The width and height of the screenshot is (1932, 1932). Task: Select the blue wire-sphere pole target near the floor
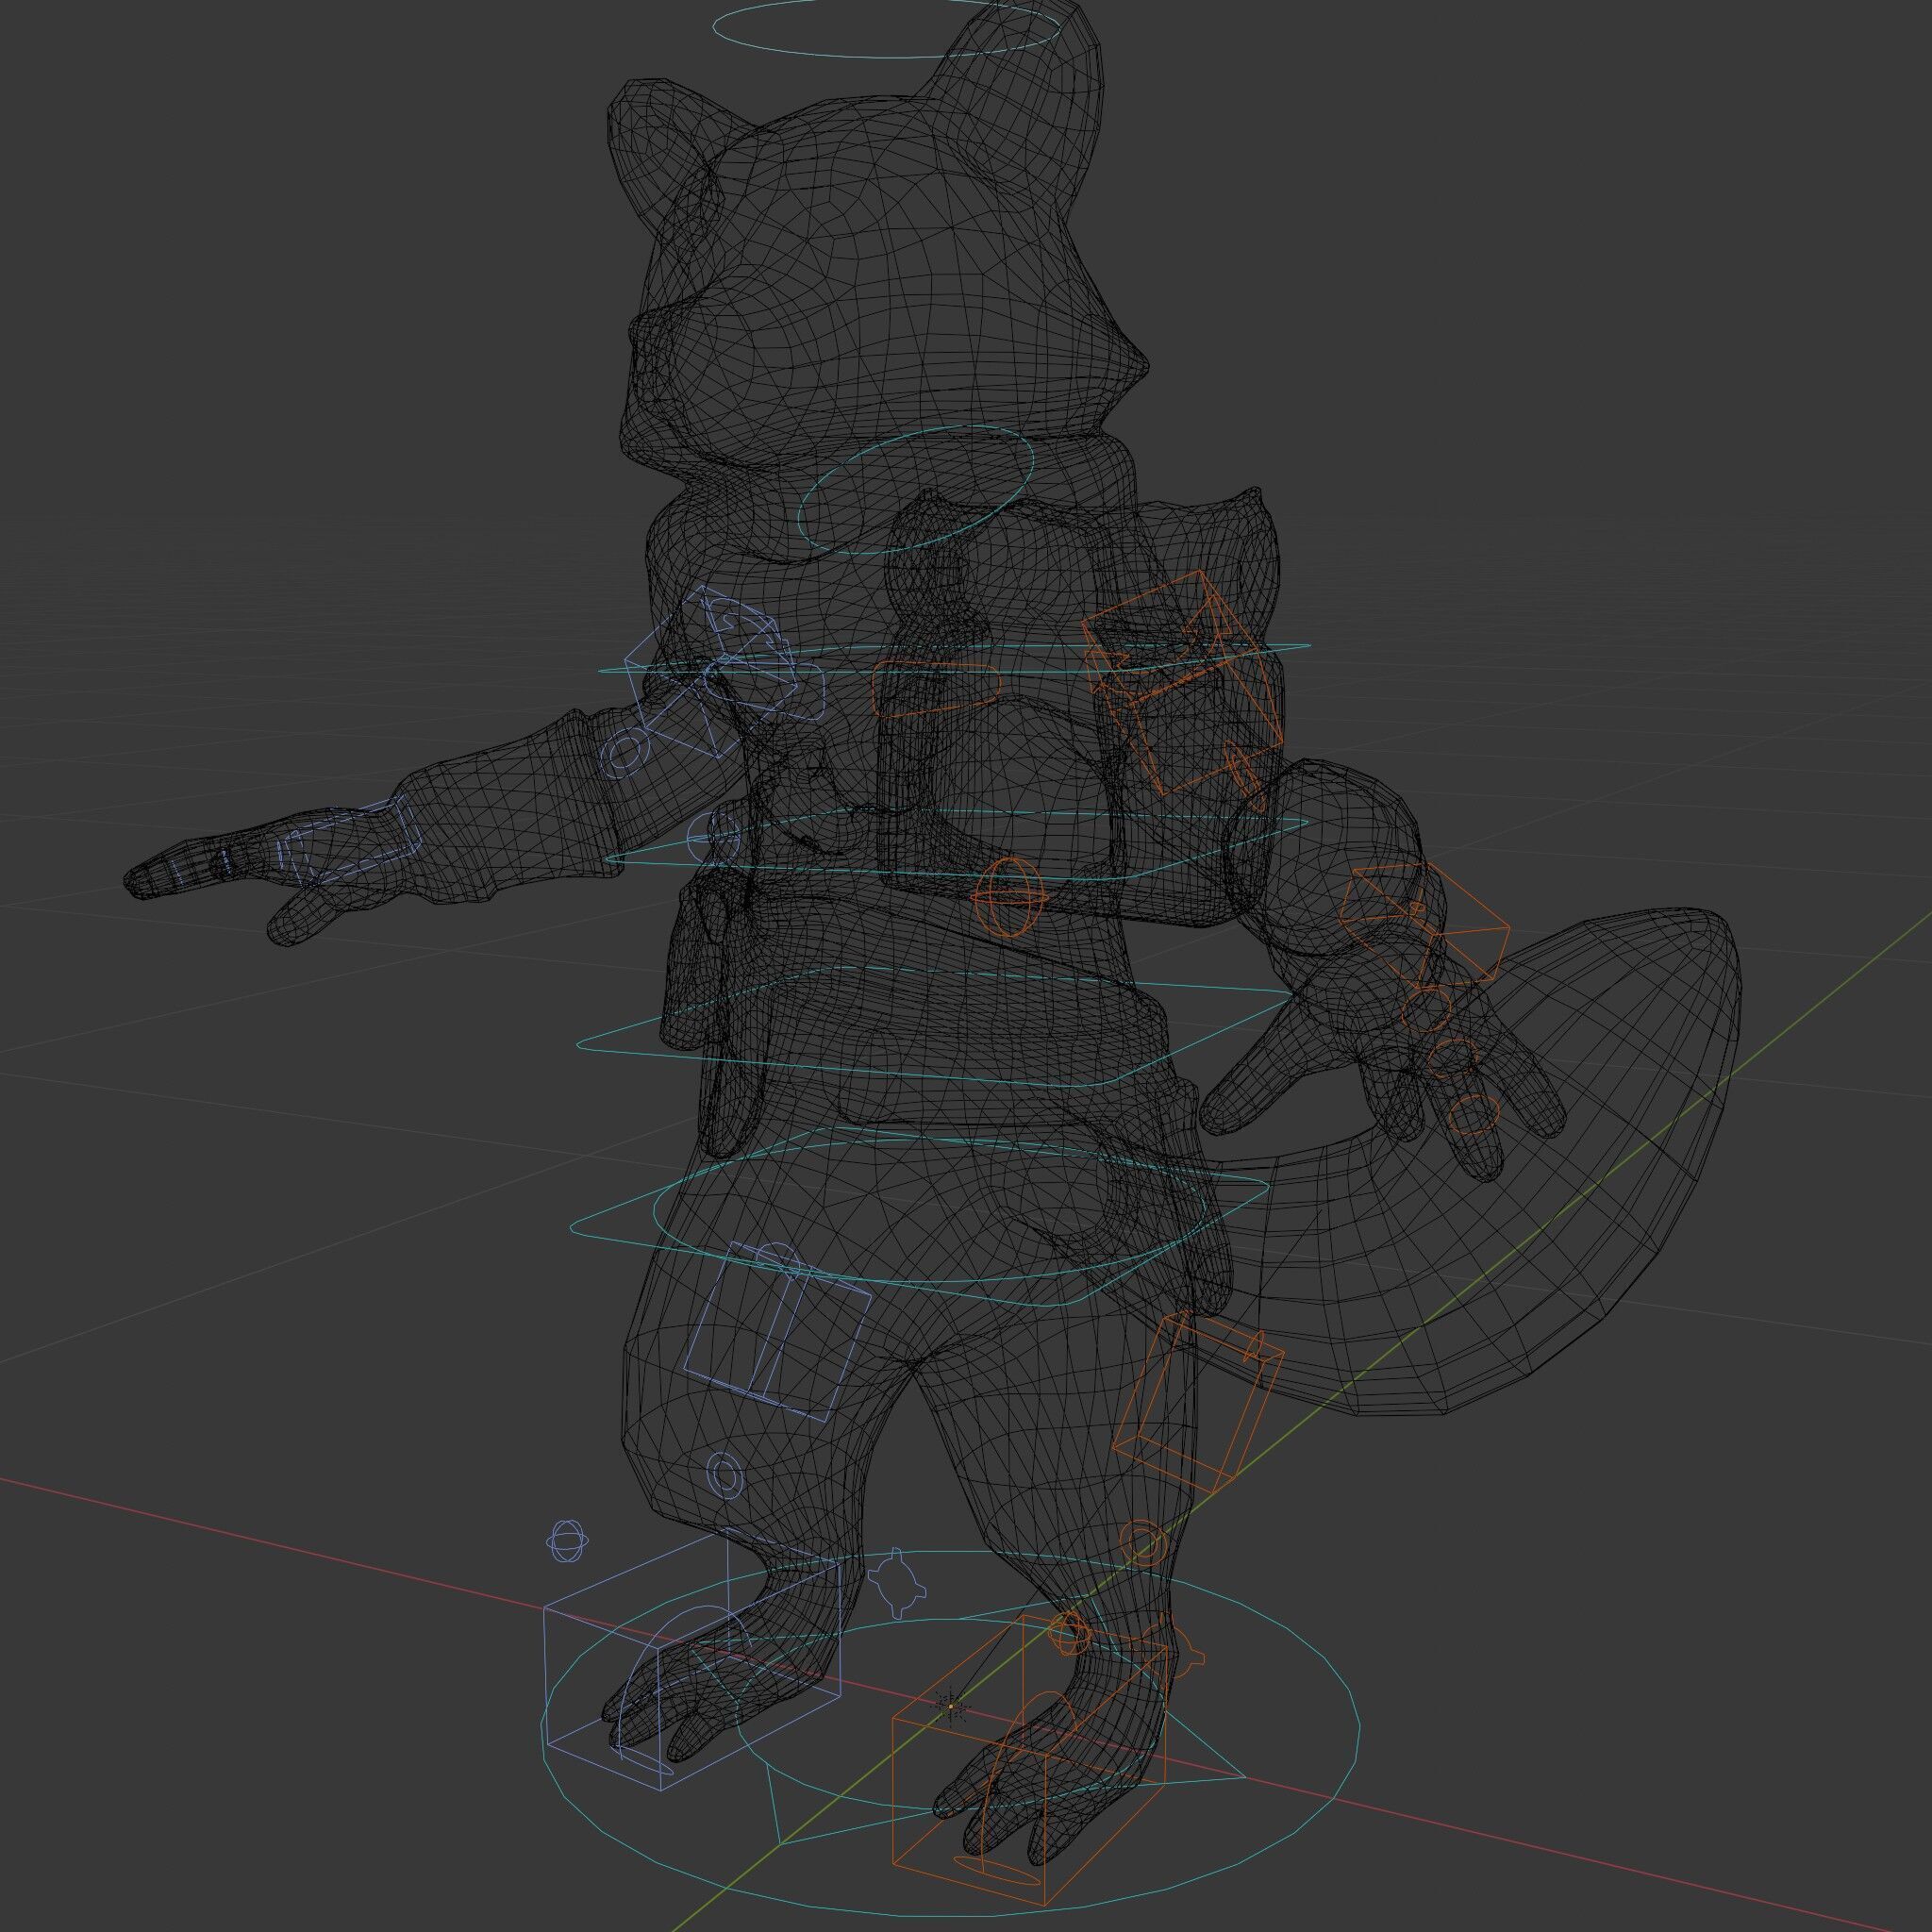pyautogui.click(x=568, y=1541)
